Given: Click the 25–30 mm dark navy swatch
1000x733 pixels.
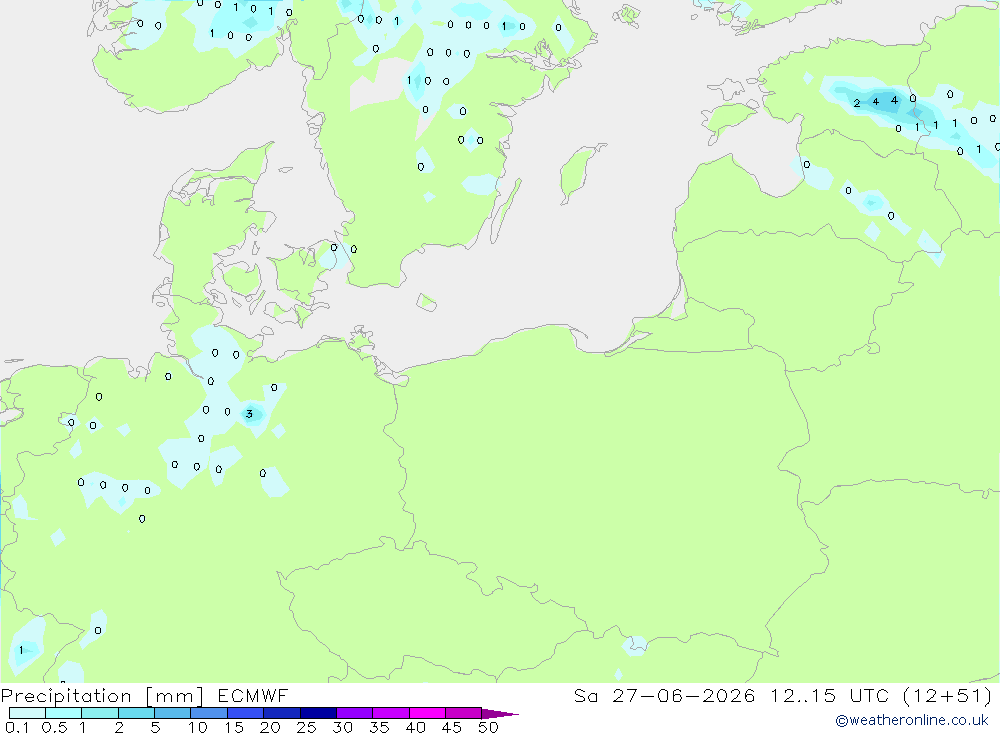Looking at the screenshot, I should tap(318, 713).
